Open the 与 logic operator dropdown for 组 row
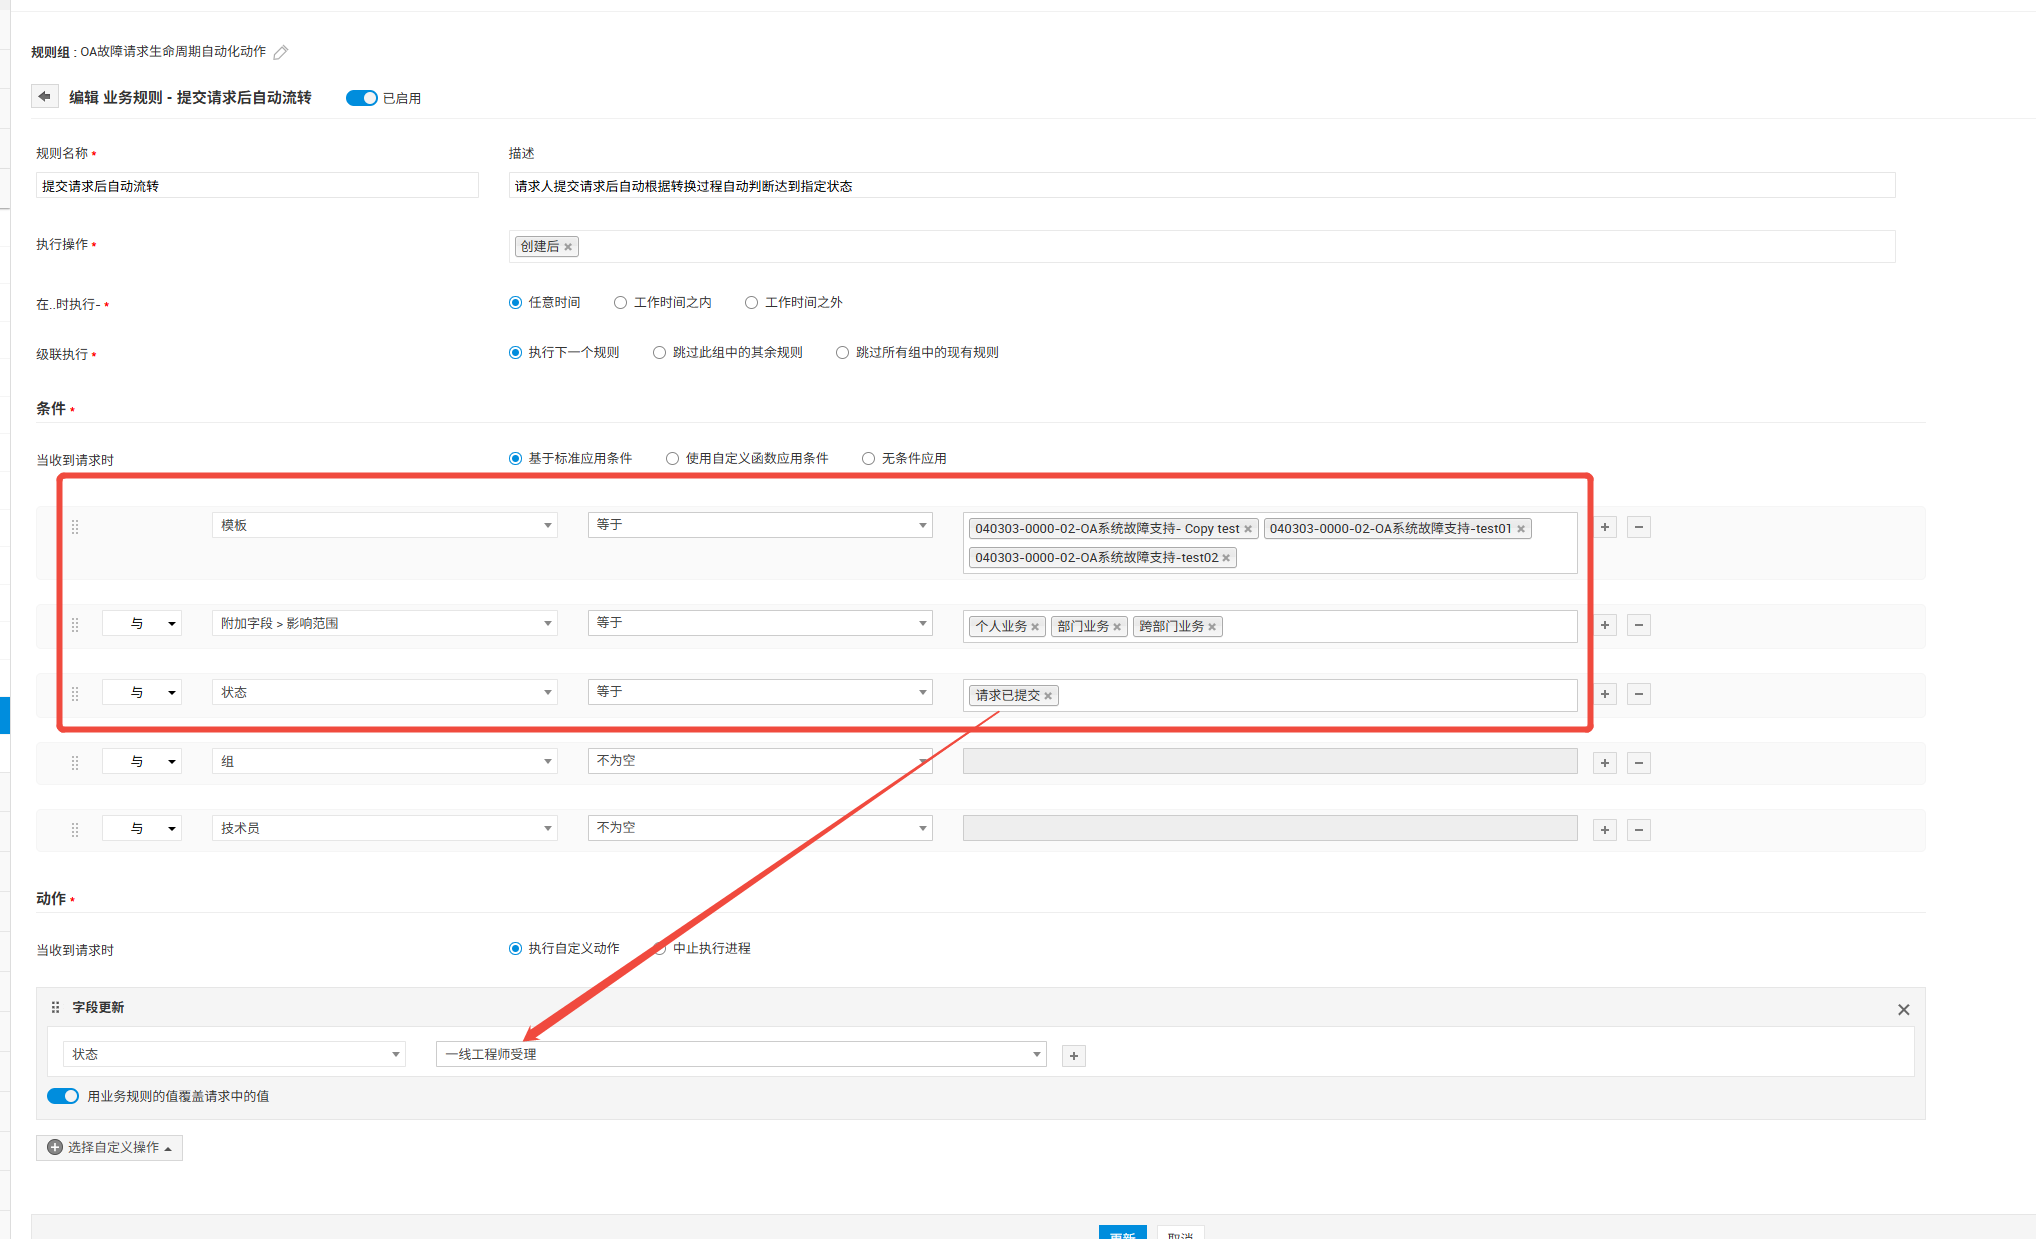This screenshot has width=2036, height=1239. point(142,762)
